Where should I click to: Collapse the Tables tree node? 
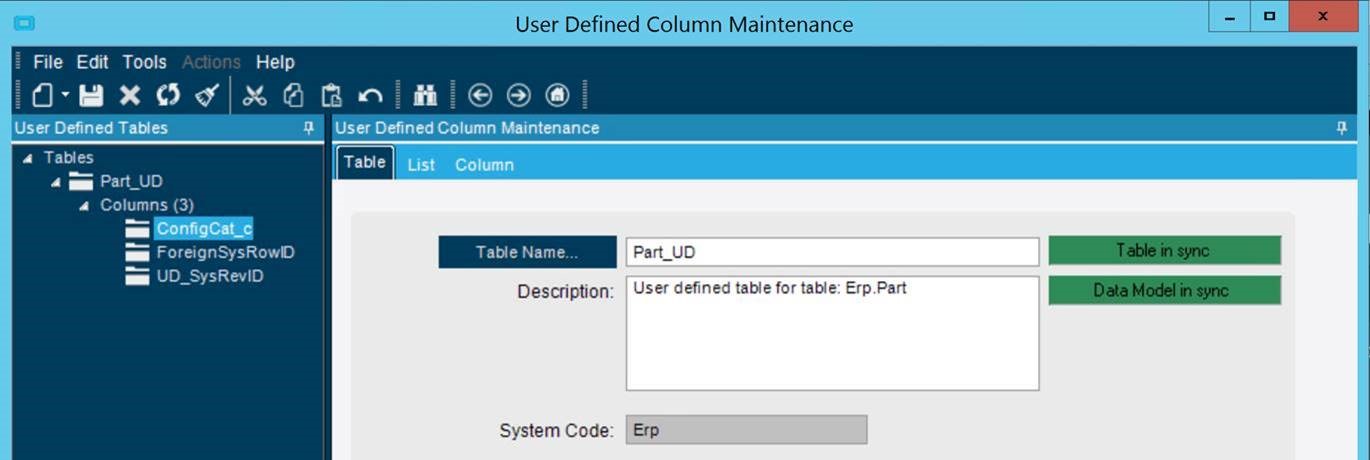tap(26, 158)
